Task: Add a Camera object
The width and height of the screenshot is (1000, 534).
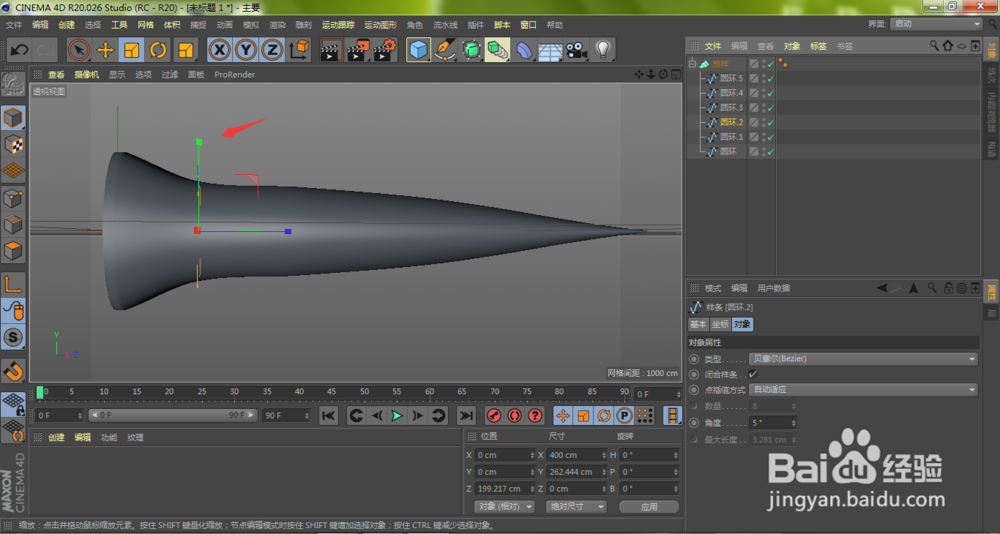Action: (577, 50)
